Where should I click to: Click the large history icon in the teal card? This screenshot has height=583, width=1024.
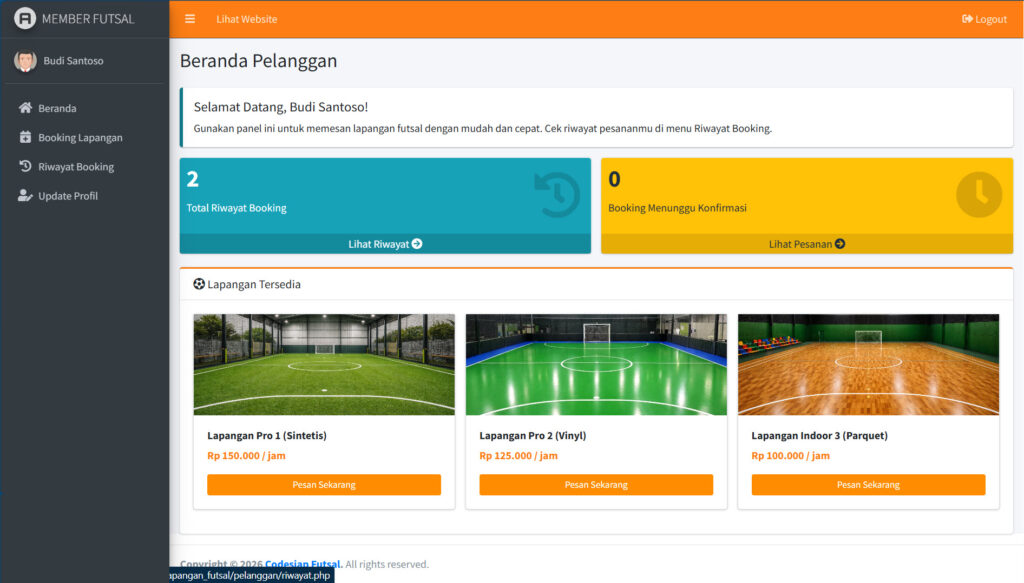click(x=556, y=195)
